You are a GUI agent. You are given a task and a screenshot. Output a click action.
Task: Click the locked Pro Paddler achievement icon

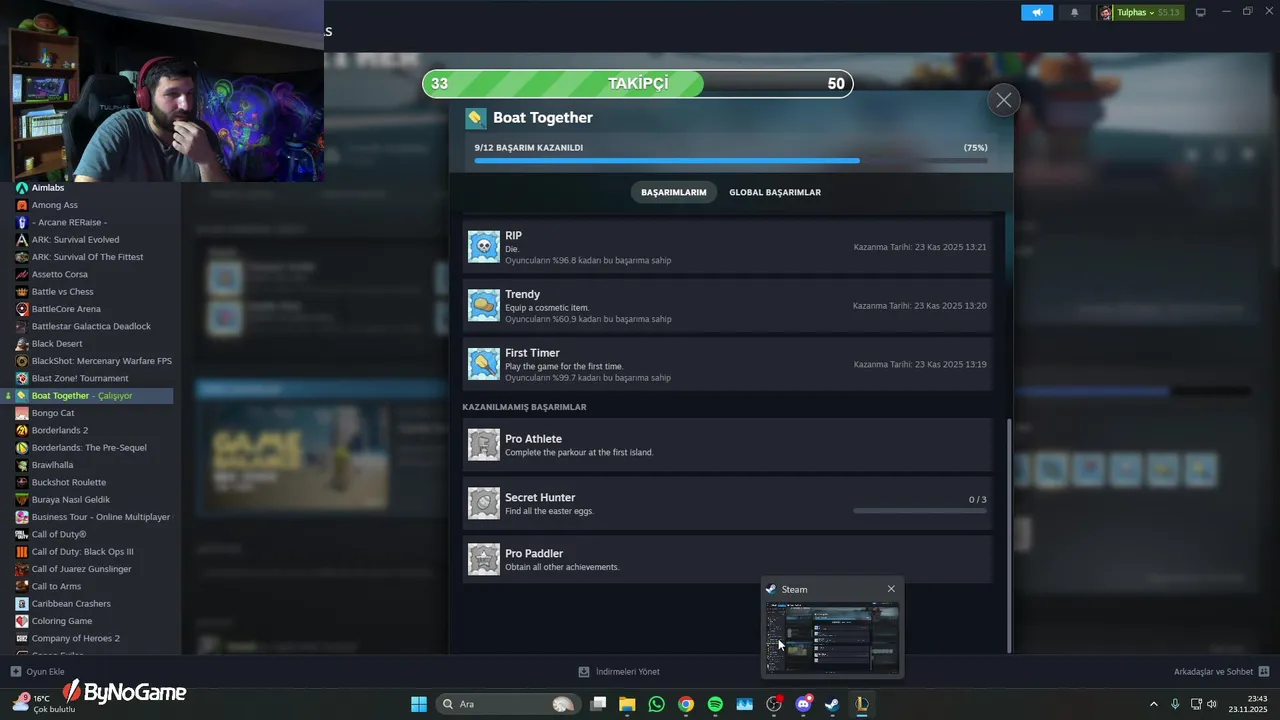click(x=484, y=559)
